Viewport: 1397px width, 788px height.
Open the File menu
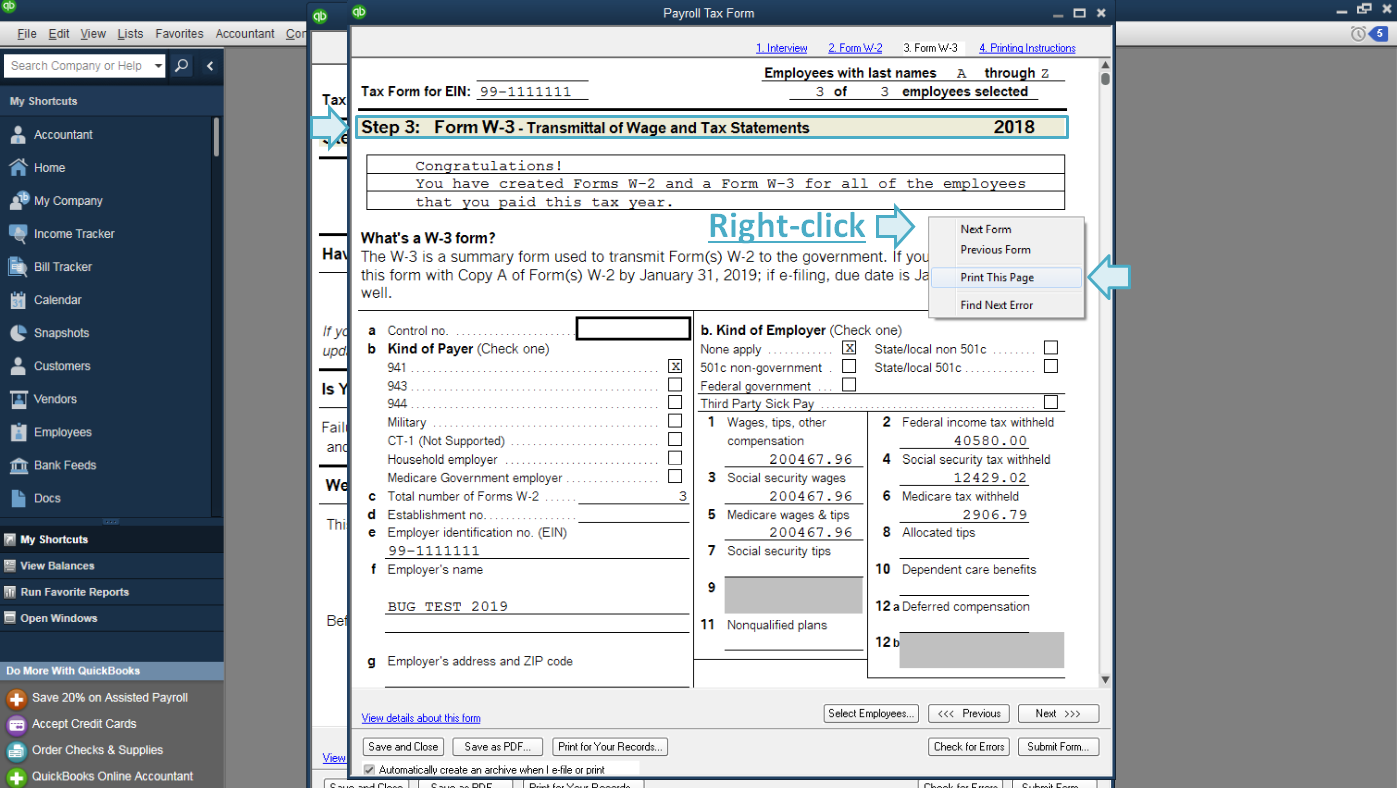27,34
